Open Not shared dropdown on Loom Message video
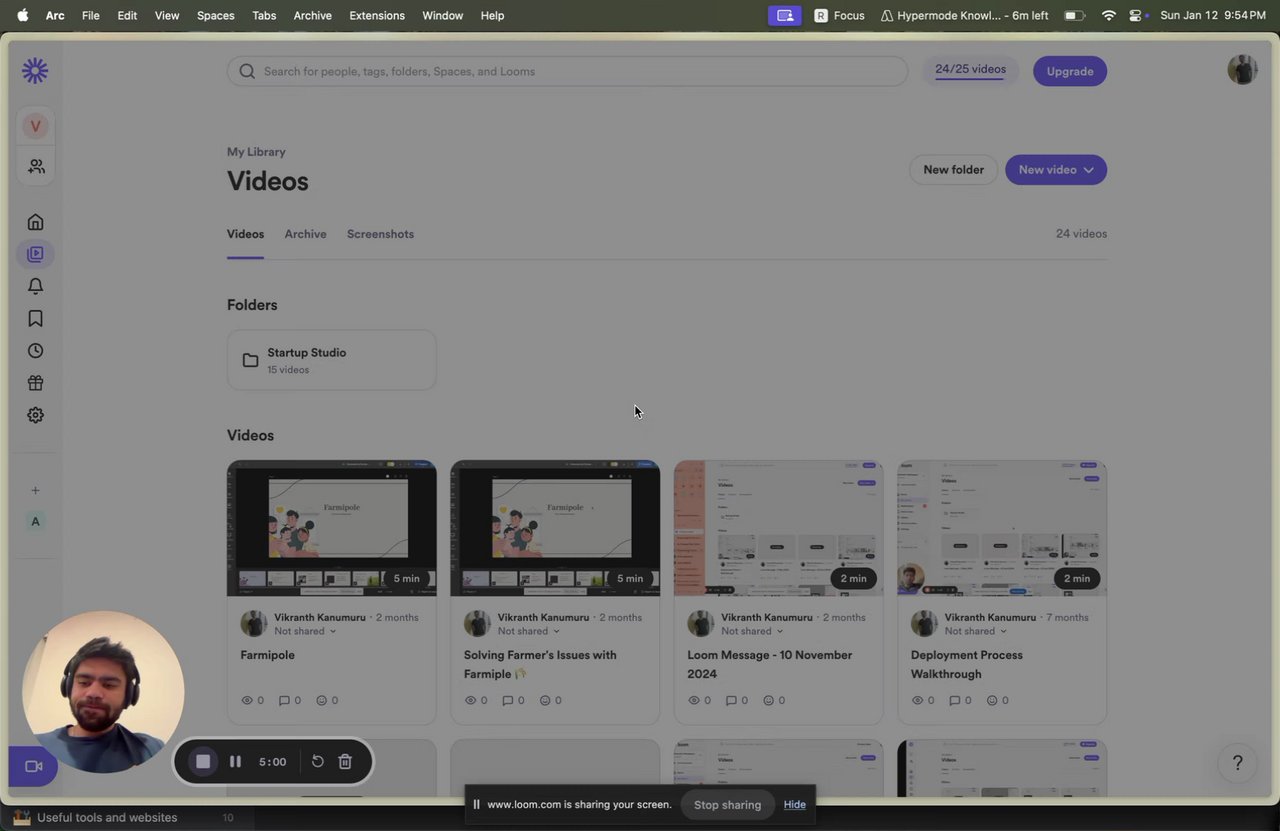This screenshot has width=1280, height=831. click(x=752, y=631)
